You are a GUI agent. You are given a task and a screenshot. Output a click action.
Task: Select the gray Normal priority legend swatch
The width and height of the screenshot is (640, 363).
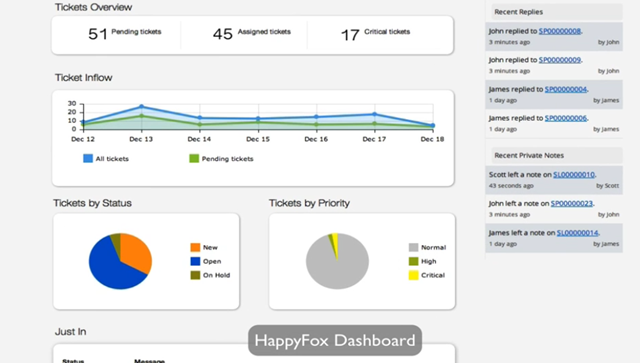point(413,247)
